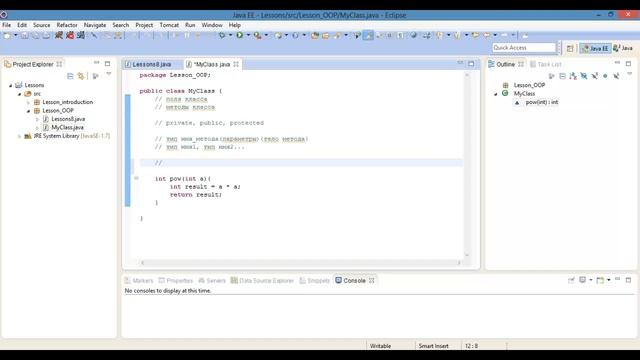This screenshot has height=360, width=640.
Task: Collapse the Lesson_OOP package
Action: click(28, 111)
